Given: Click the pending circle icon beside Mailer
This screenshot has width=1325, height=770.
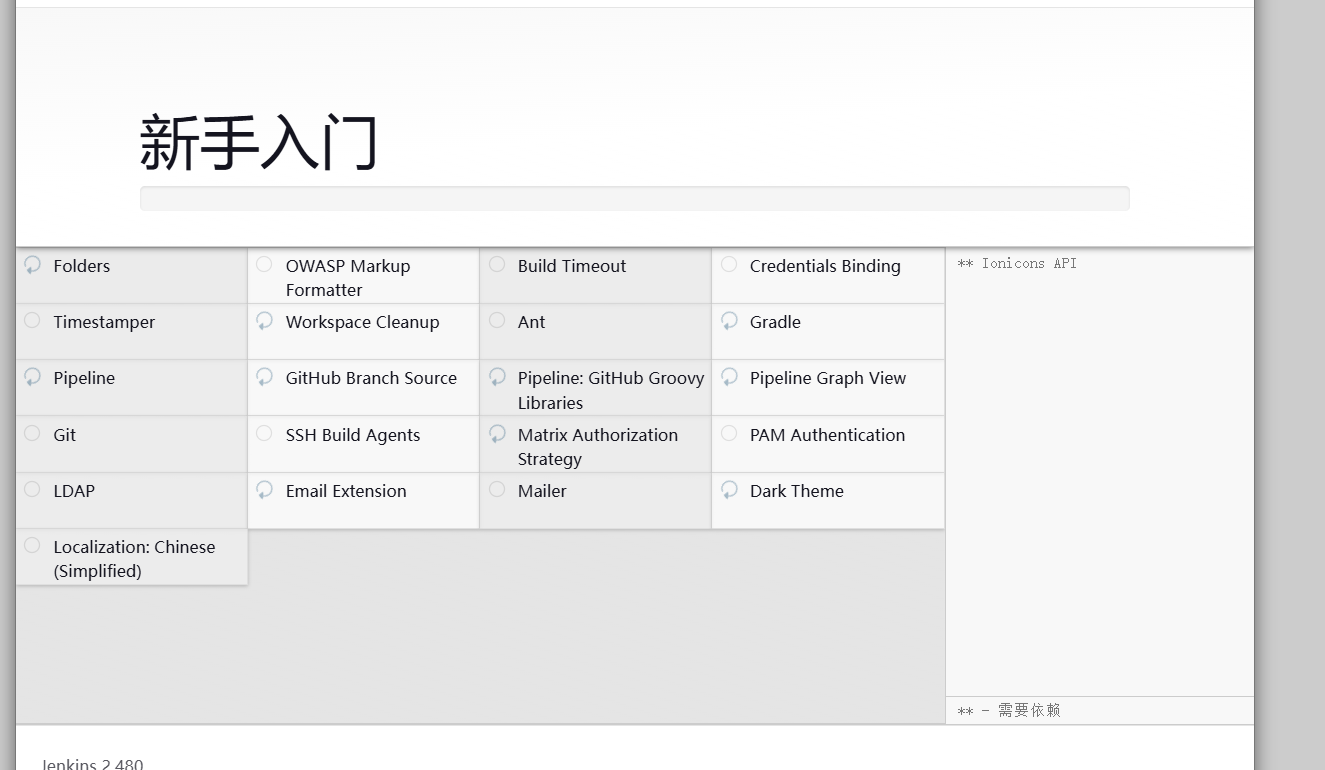Looking at the screenshot, I should coord(497,489).
